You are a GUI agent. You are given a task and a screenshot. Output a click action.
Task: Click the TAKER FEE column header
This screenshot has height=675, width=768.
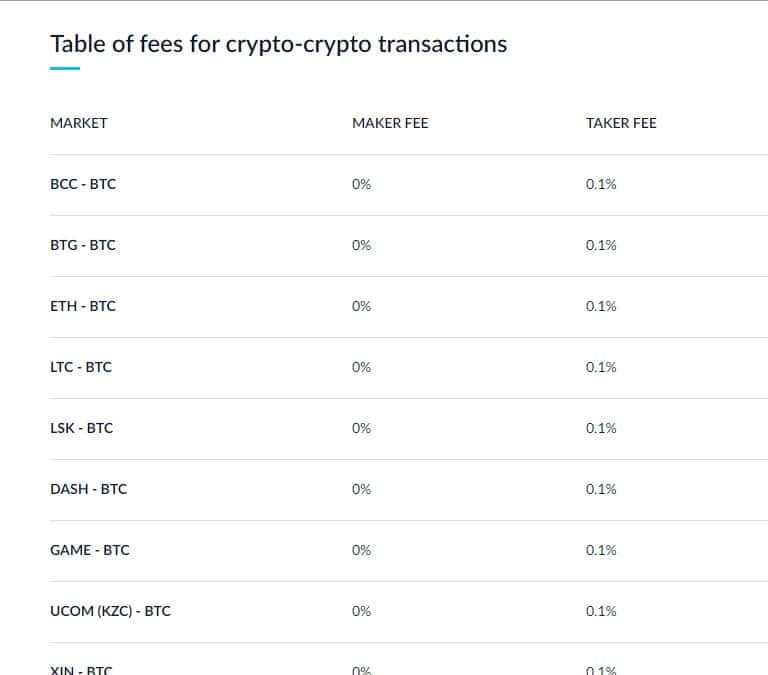click(x=621, y=123)
